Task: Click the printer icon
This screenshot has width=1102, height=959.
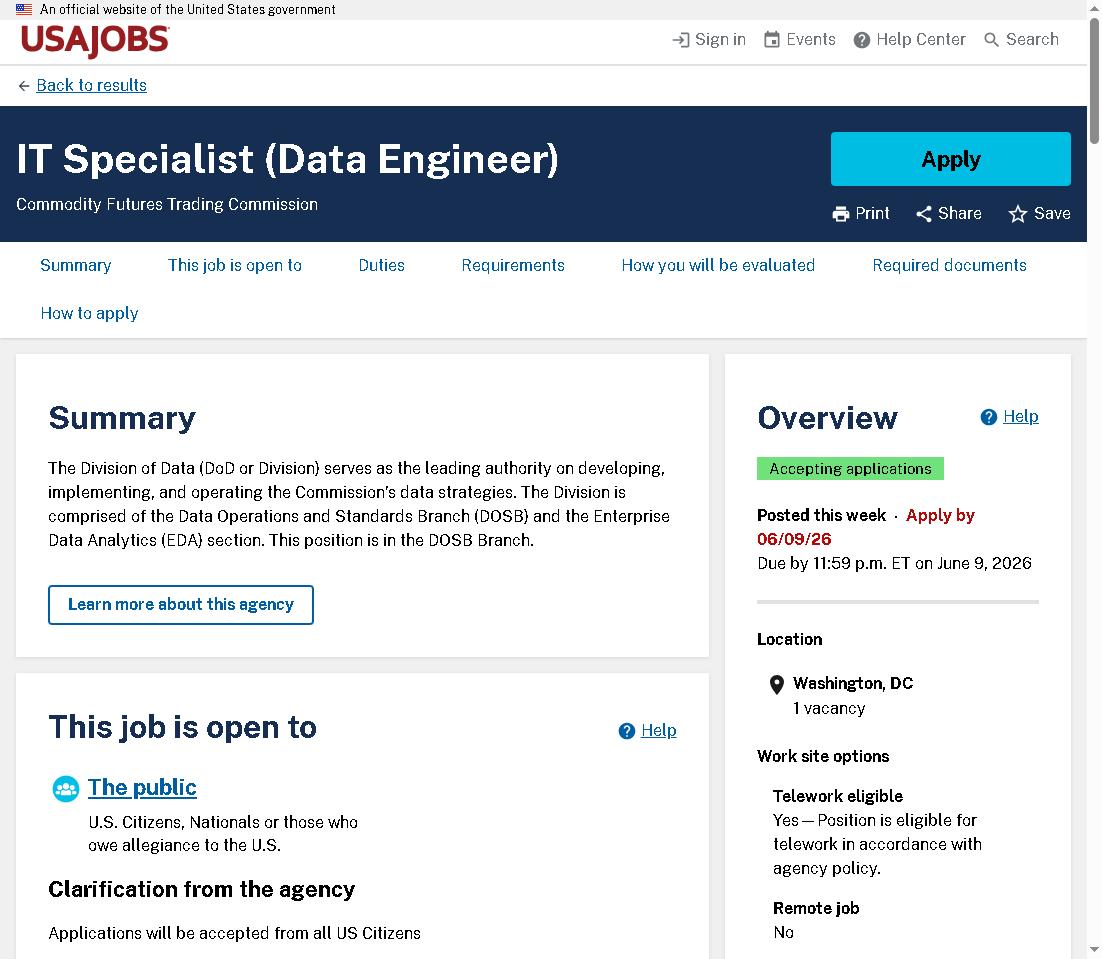Action: 841,214
